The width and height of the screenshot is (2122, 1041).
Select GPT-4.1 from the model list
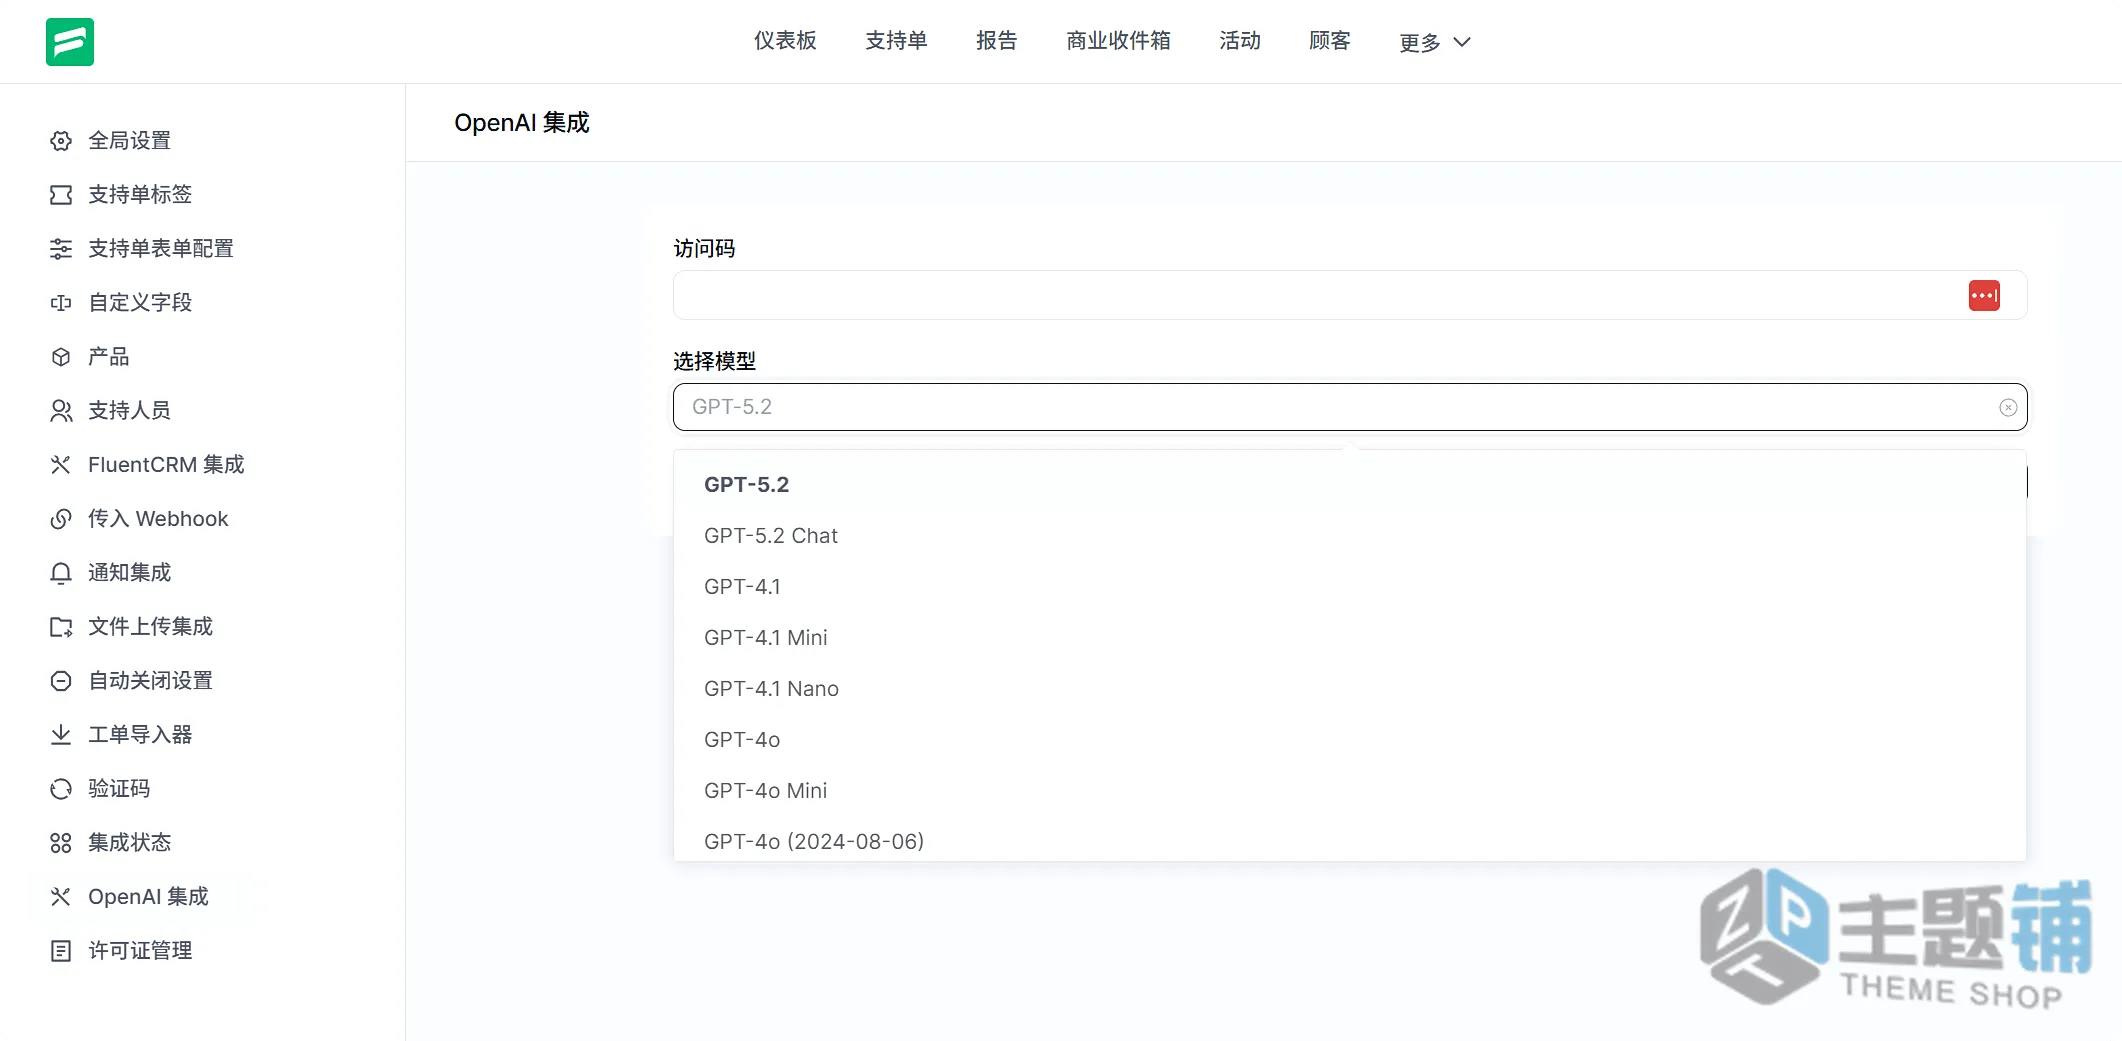click(x=1350, y=587)
